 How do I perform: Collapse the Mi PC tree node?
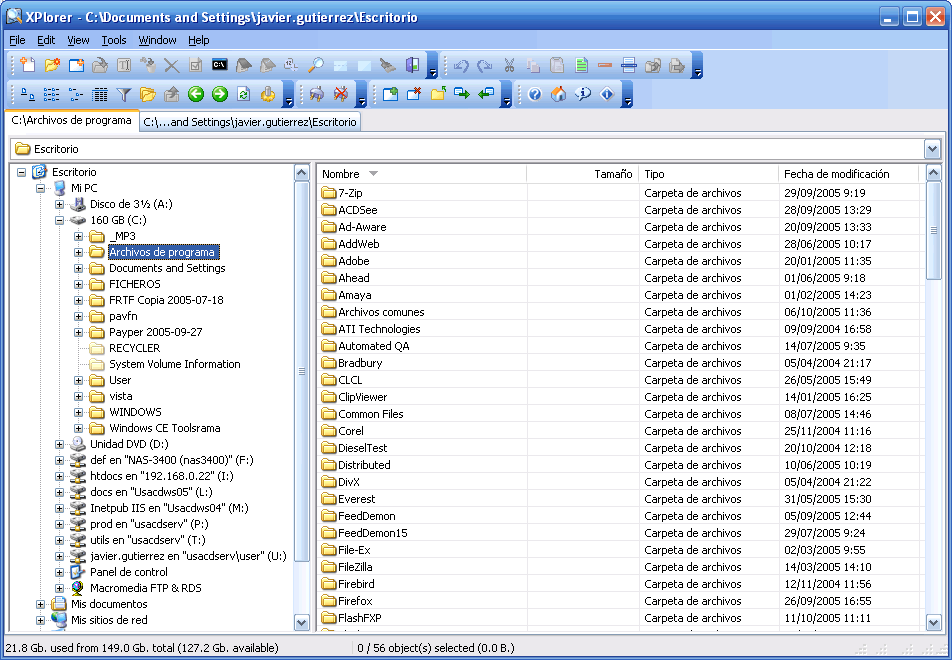pos(41,188)
